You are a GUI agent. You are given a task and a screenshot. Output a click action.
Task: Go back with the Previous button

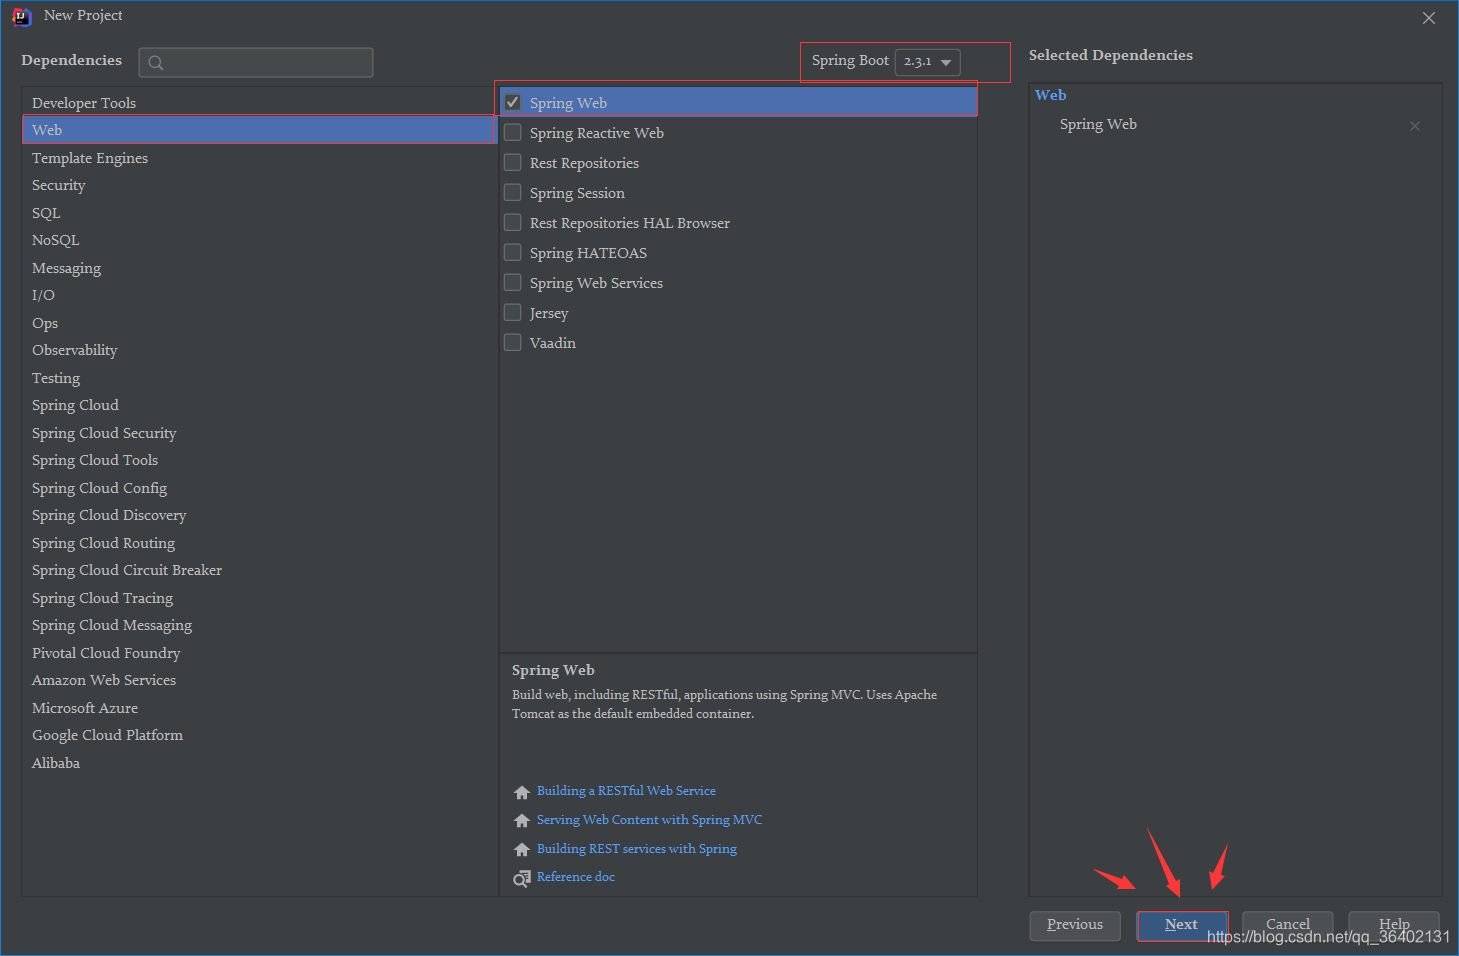1075,925
